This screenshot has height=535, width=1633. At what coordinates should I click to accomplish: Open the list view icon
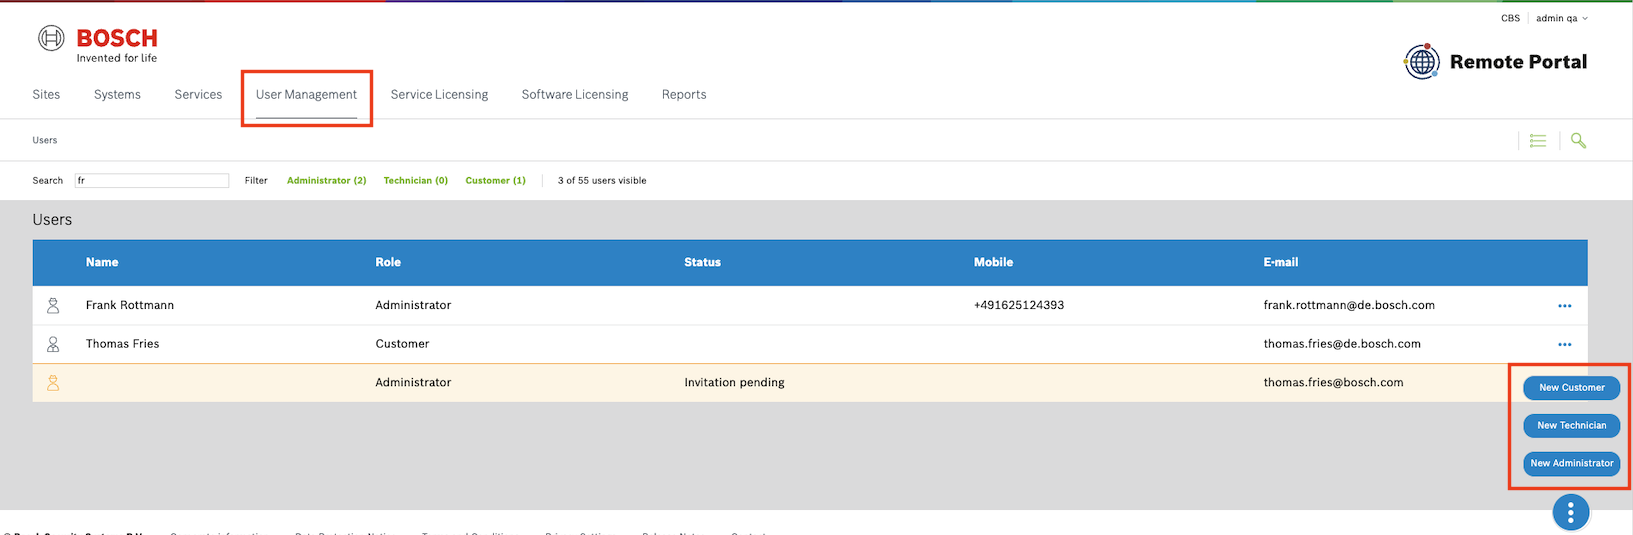click(x=1538, y=141)
